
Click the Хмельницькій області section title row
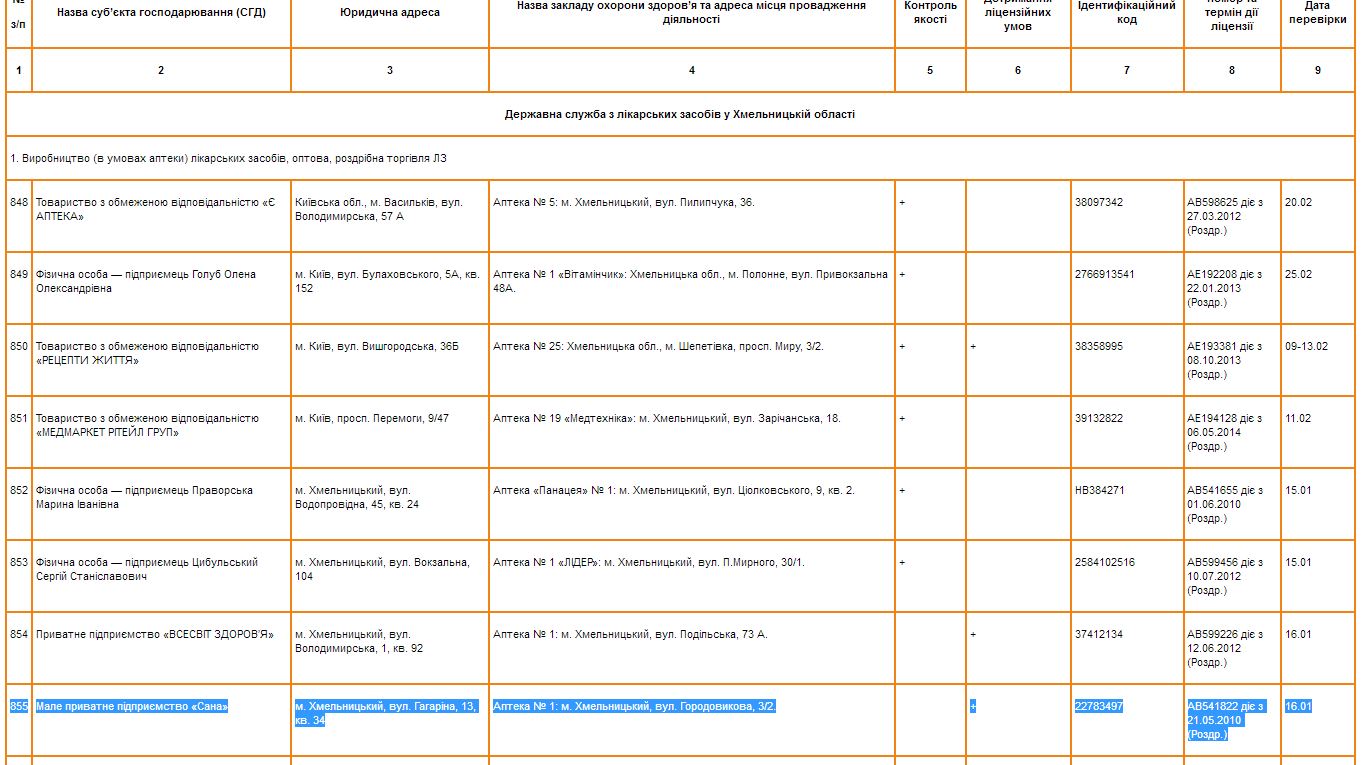[679, 114]
